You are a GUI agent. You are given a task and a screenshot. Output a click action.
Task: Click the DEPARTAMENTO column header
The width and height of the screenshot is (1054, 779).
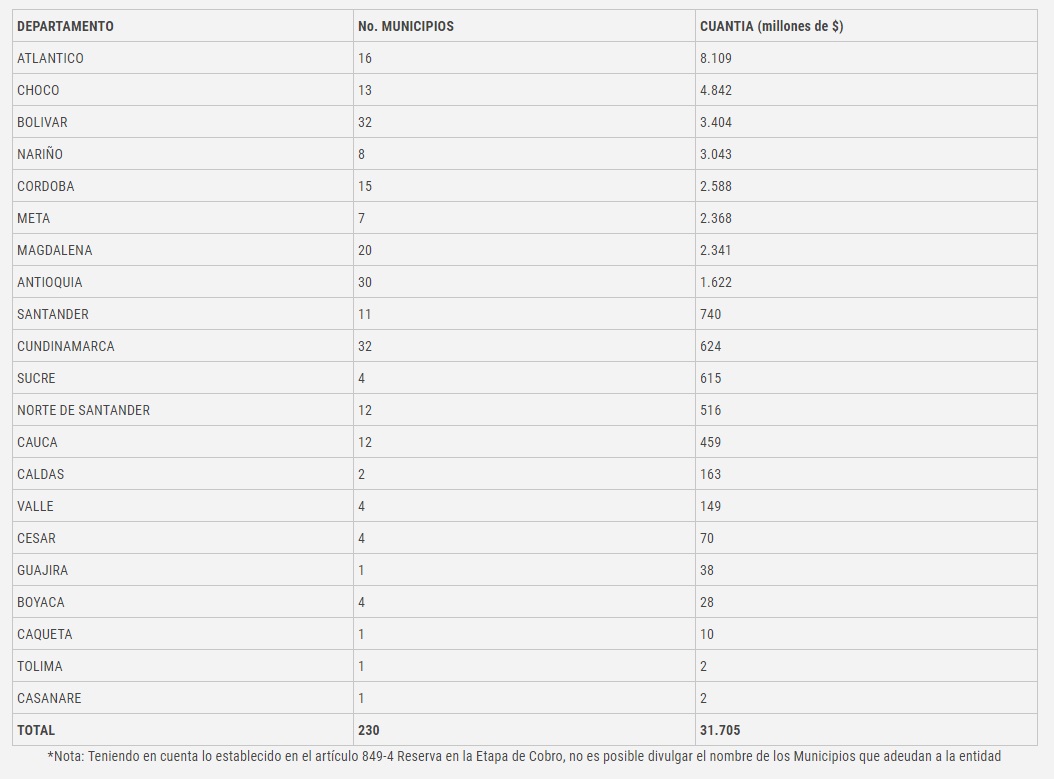click(65, 26)
